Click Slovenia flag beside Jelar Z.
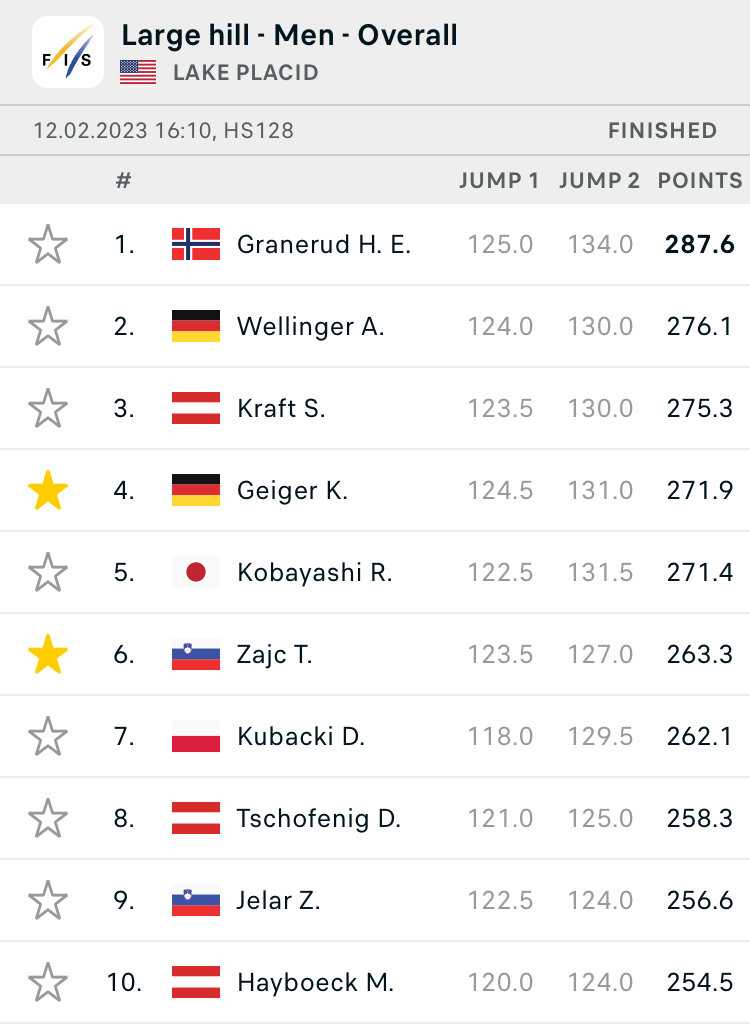Screen dimensions: 750x1028 tap(196, 900)
